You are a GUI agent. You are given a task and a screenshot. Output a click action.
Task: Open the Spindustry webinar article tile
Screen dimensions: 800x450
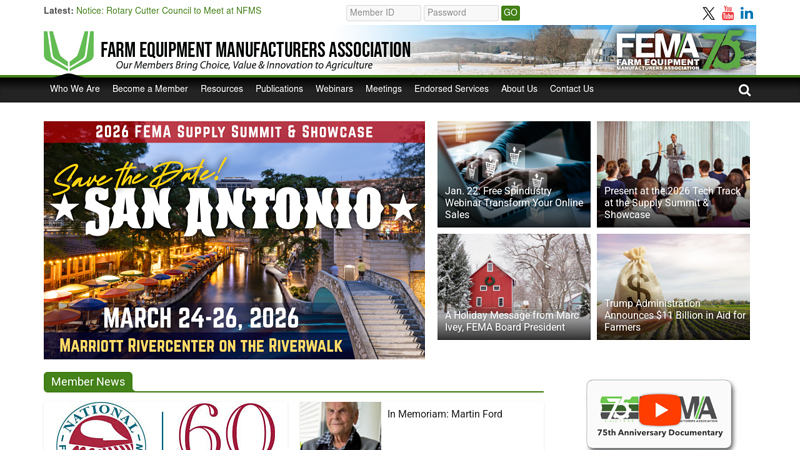(x=514, y=174)
